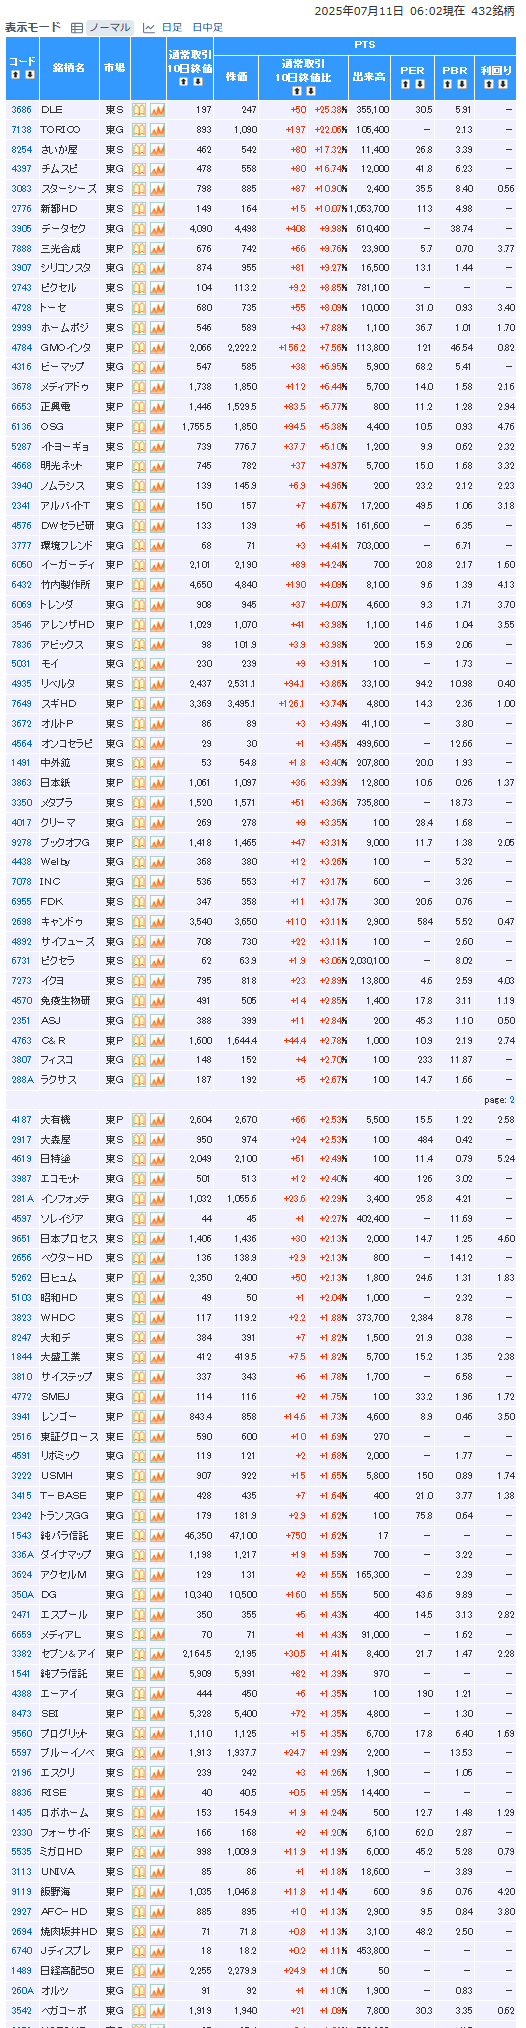Open the chart icon for 日経高配50
526x2028 pixels.
click(157, 1970)
